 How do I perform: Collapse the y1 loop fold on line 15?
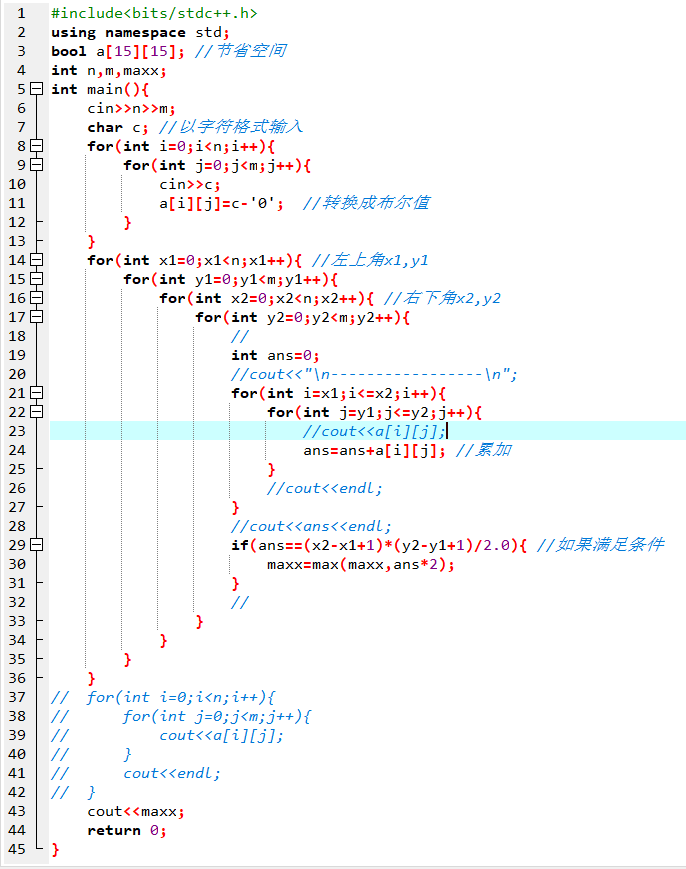point(38,279)
